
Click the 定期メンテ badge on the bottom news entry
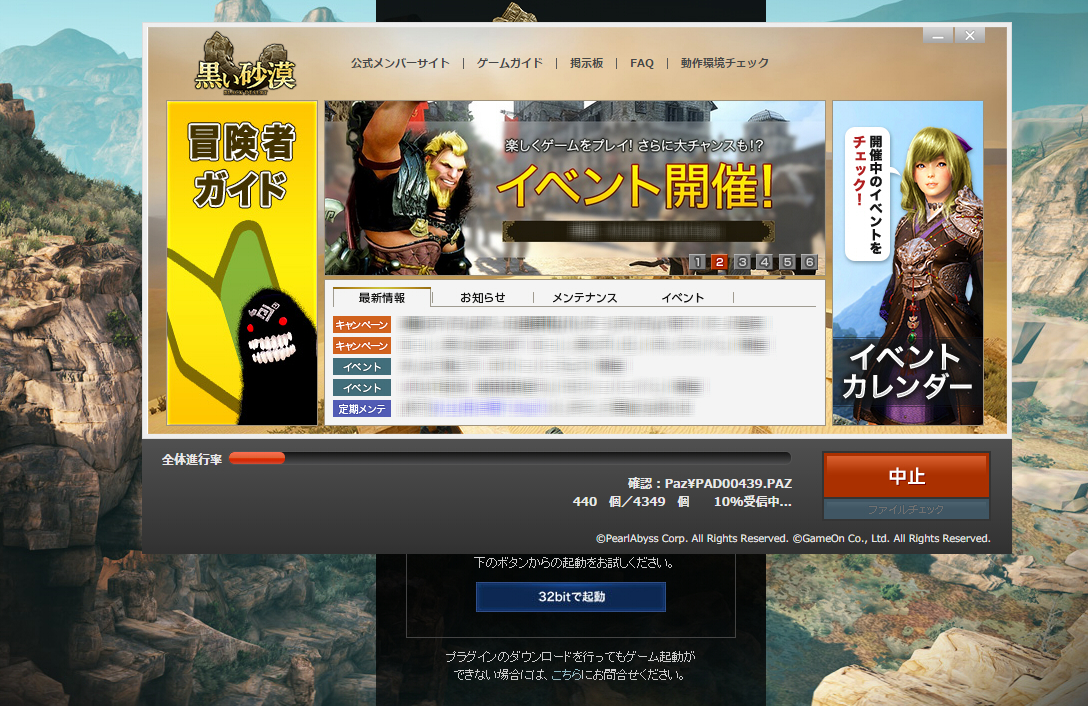pos(362,407)
